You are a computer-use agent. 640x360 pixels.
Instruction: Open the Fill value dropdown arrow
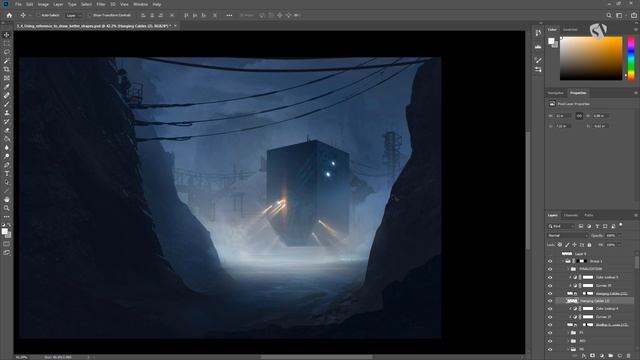point(620,245)
